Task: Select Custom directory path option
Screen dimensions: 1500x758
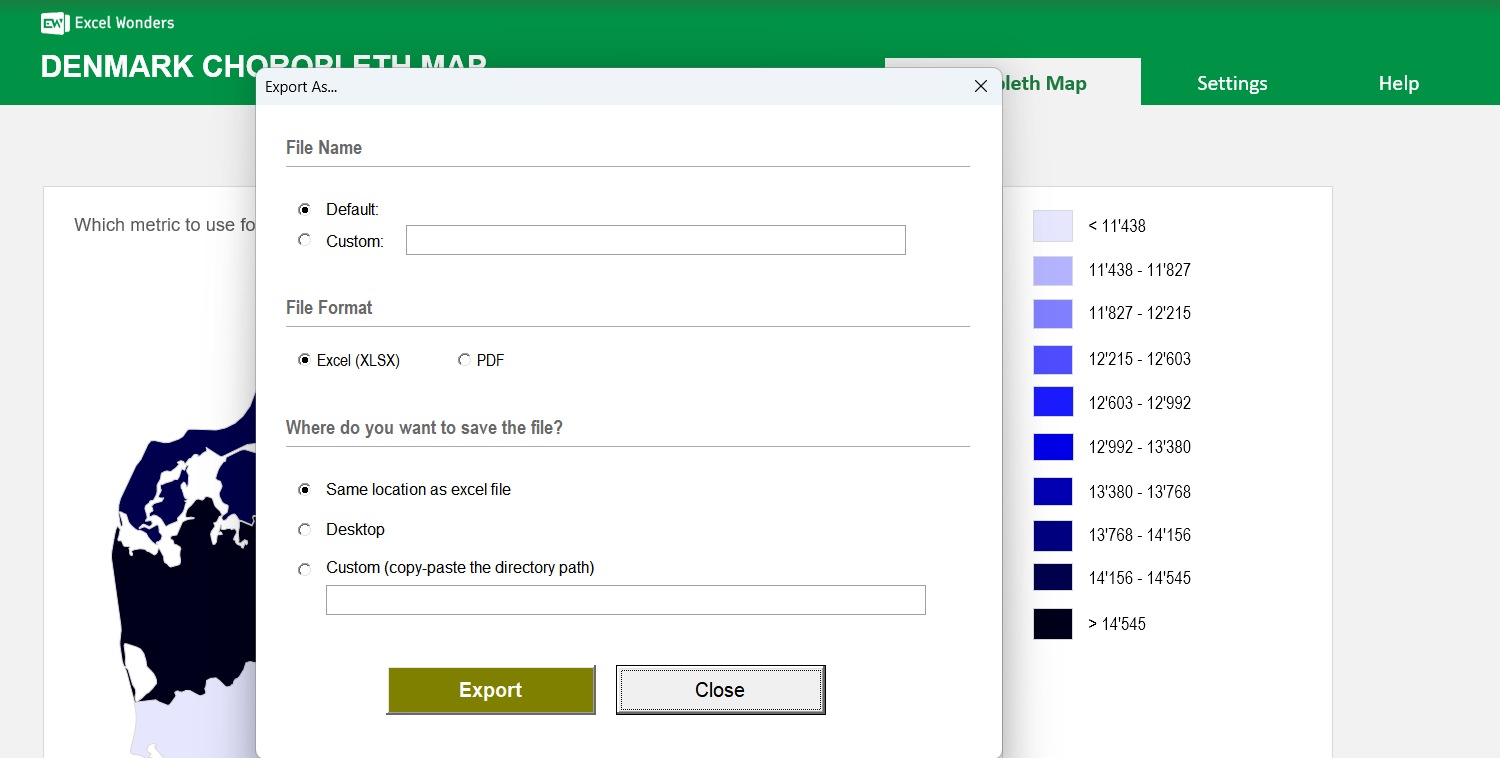Action: coord(305,569)
